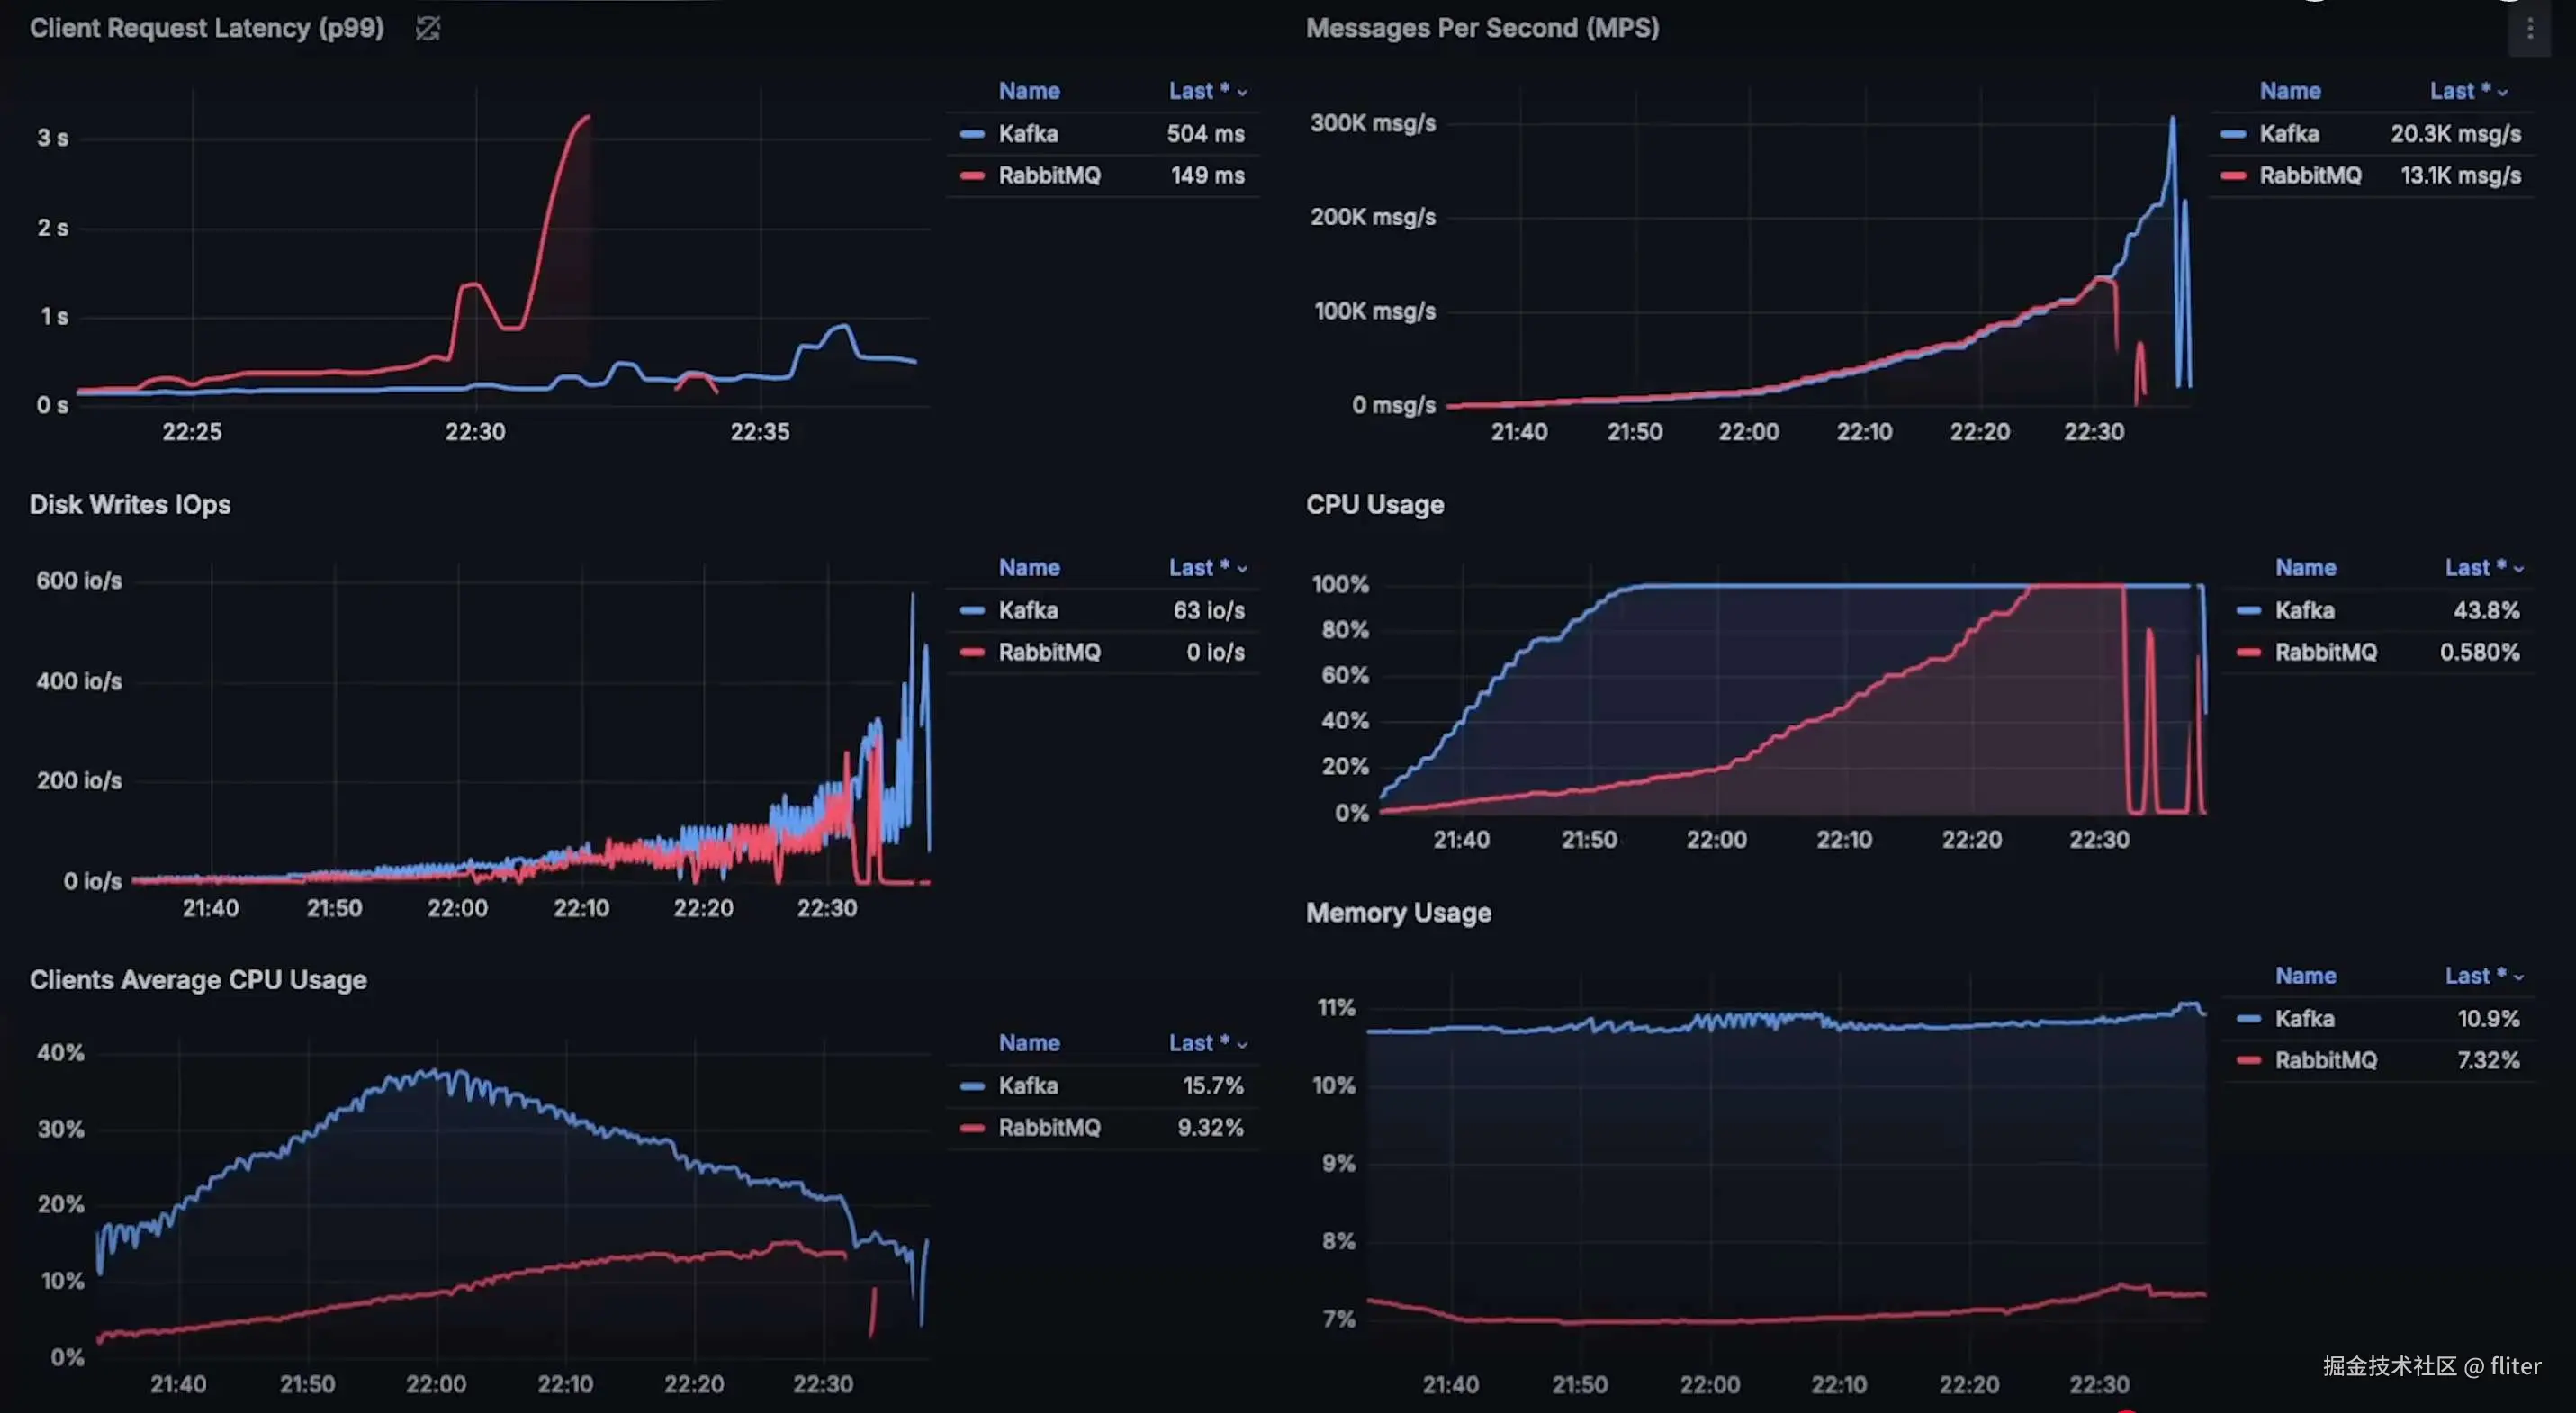Image resolution: width=2576 pixels, height=1413 pixels.
Task: Click Kafka color dash in Memory Usage legend
Action: pos(2249,1019)
